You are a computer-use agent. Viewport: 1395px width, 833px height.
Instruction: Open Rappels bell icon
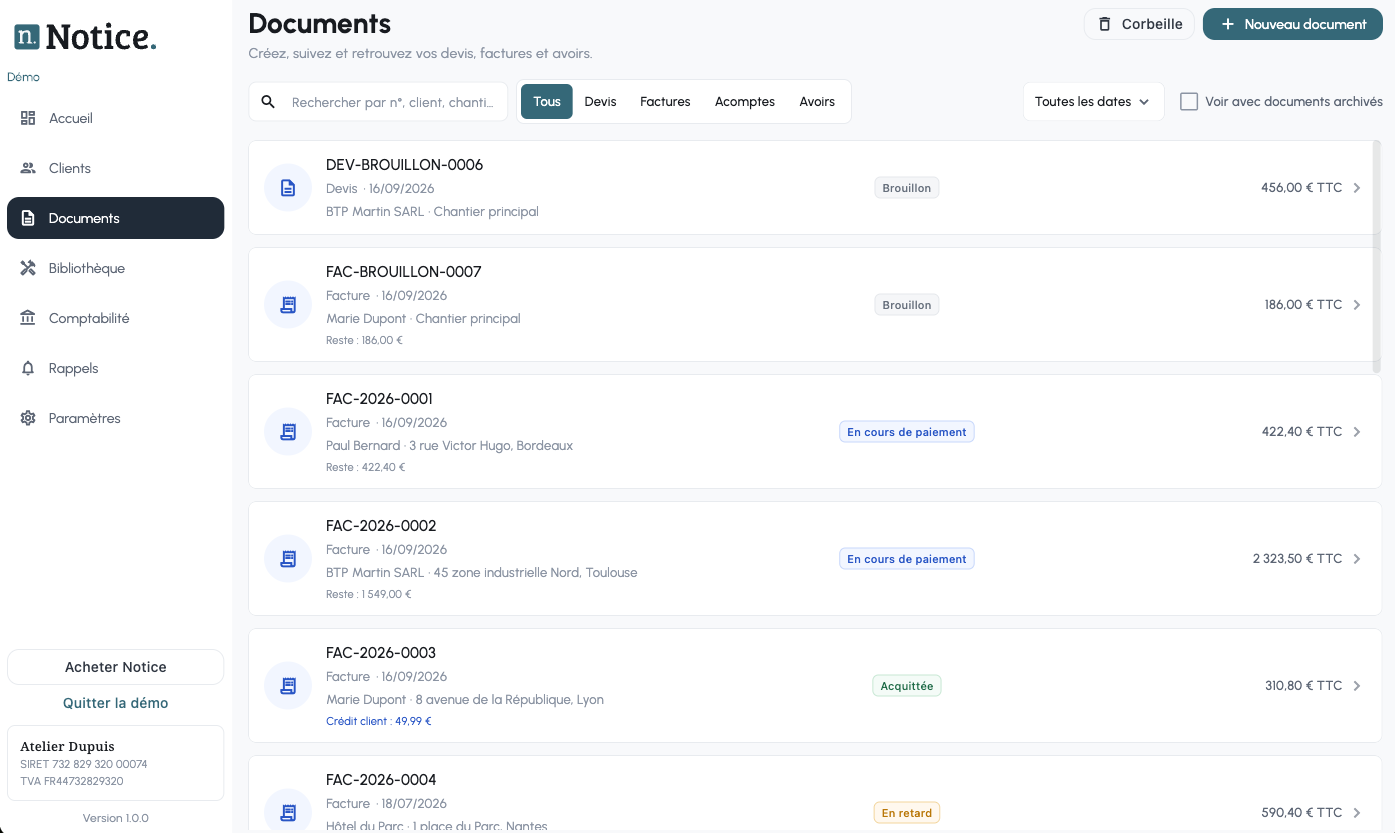(x=28, y=368)
